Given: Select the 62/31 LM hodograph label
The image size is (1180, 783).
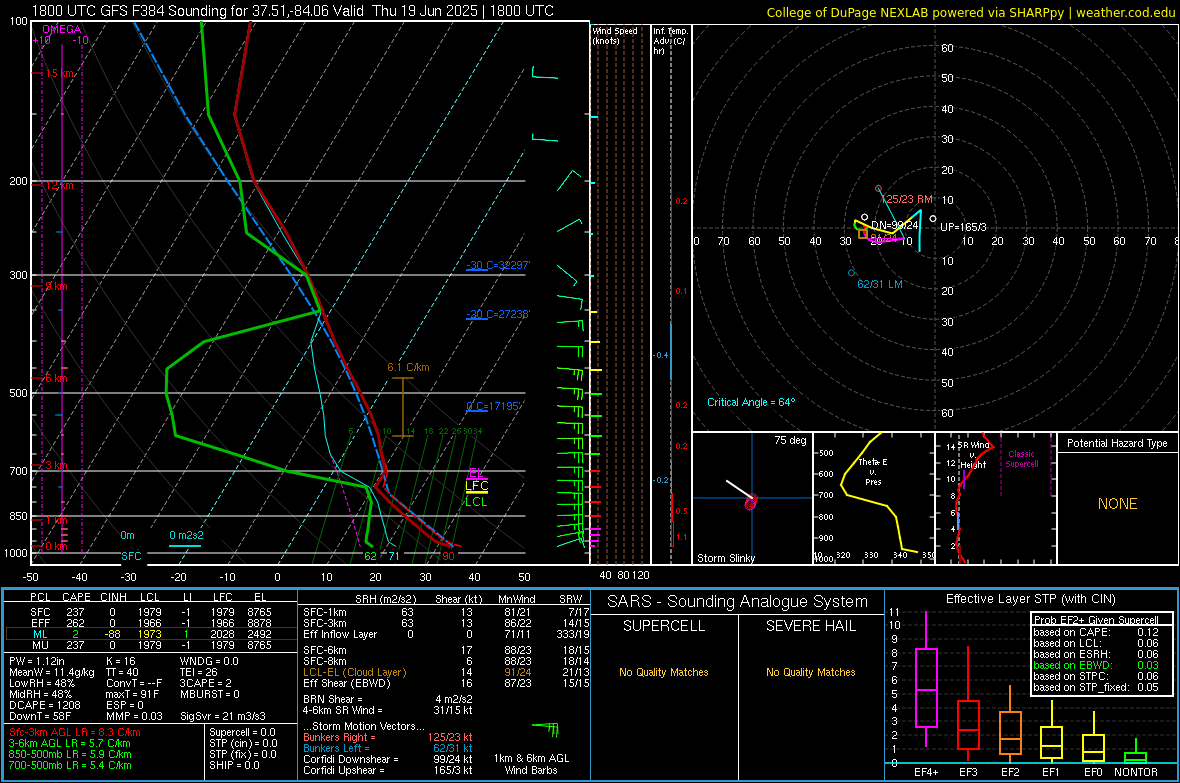Looking at the screenshot, I should pyautogui.click(x=880, y=284).
